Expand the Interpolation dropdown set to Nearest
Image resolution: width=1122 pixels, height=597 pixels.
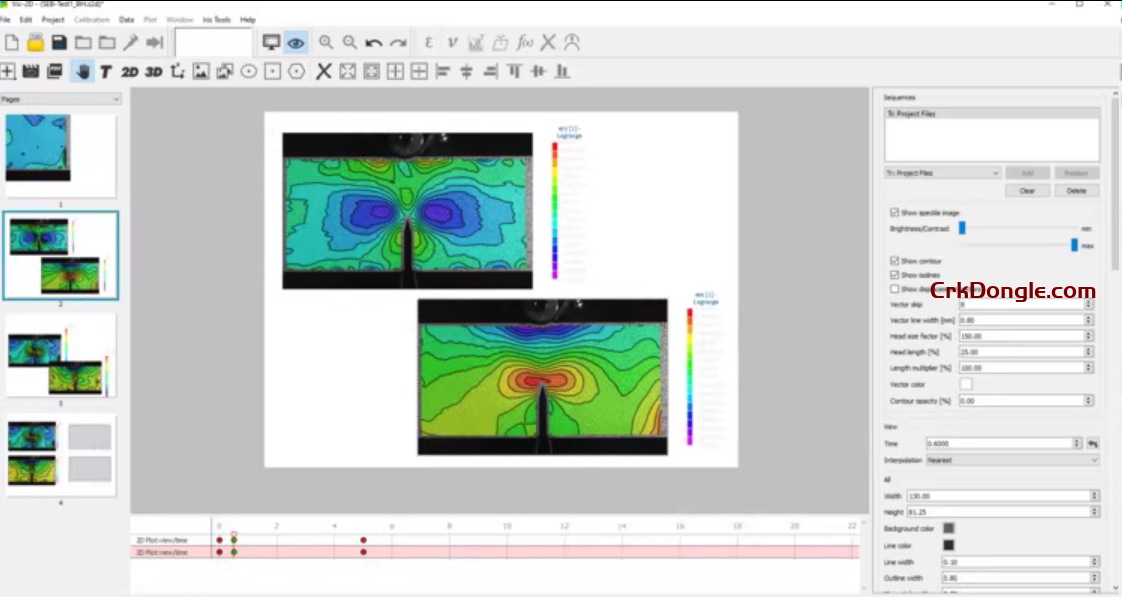click(x=1011, y=460)
